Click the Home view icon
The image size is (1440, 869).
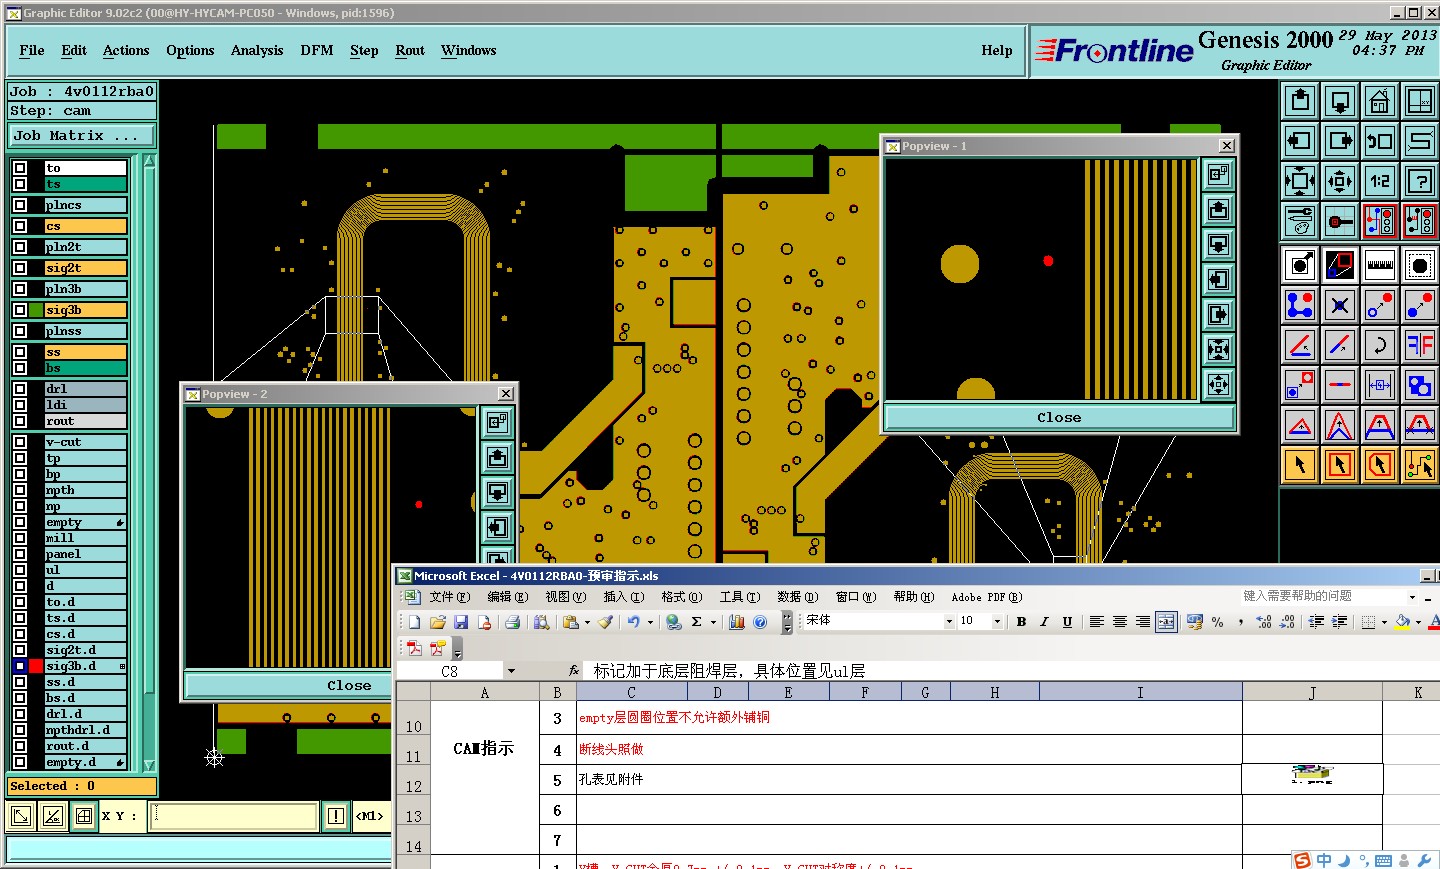pyautogui.click(x=1380, y=101)
